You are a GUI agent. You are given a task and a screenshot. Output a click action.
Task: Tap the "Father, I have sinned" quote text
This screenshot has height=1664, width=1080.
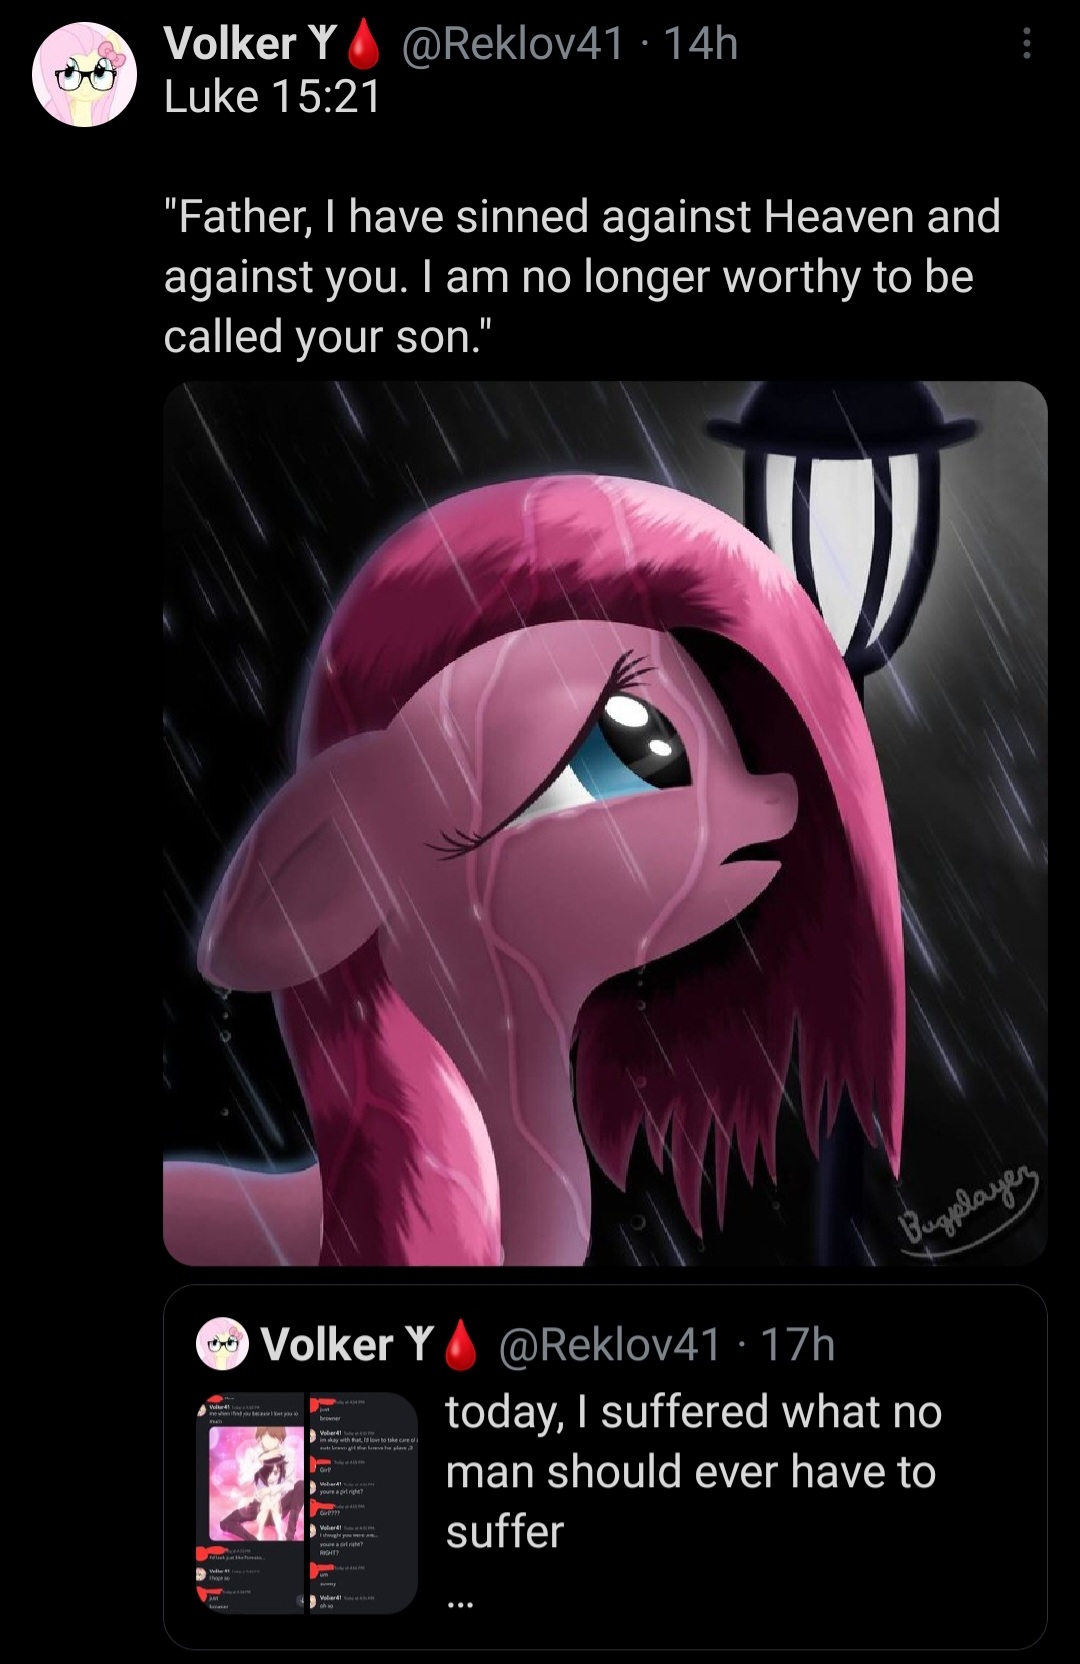click(582, 277)
